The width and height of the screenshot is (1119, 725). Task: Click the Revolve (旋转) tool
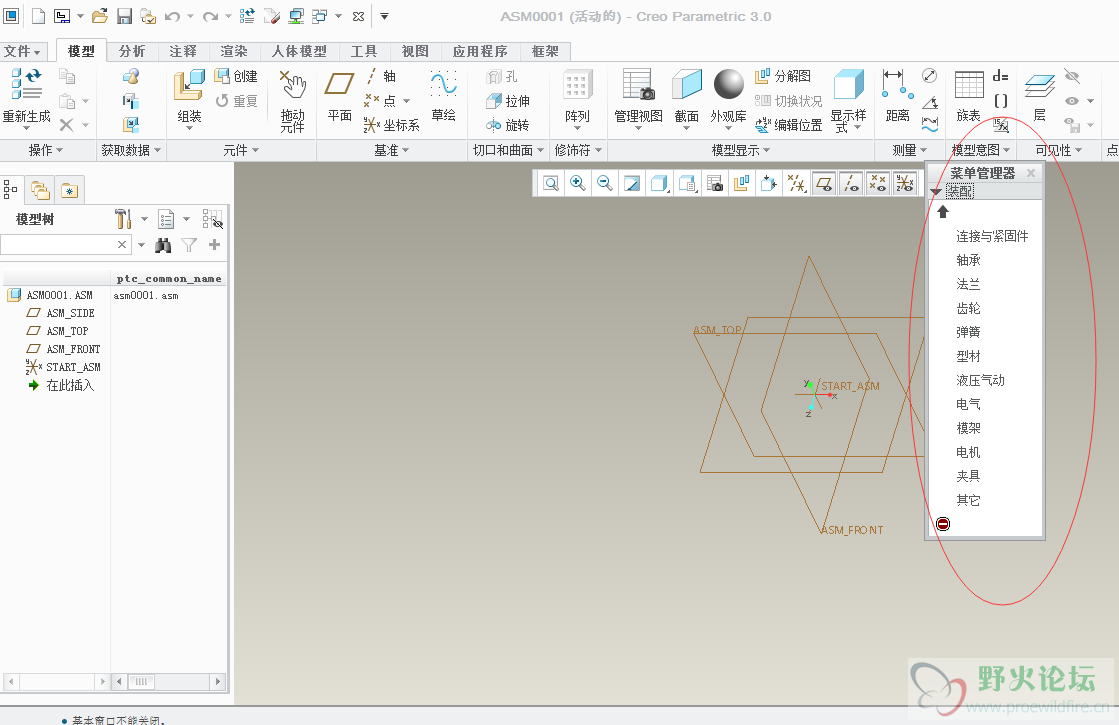(x=507, y=125)
